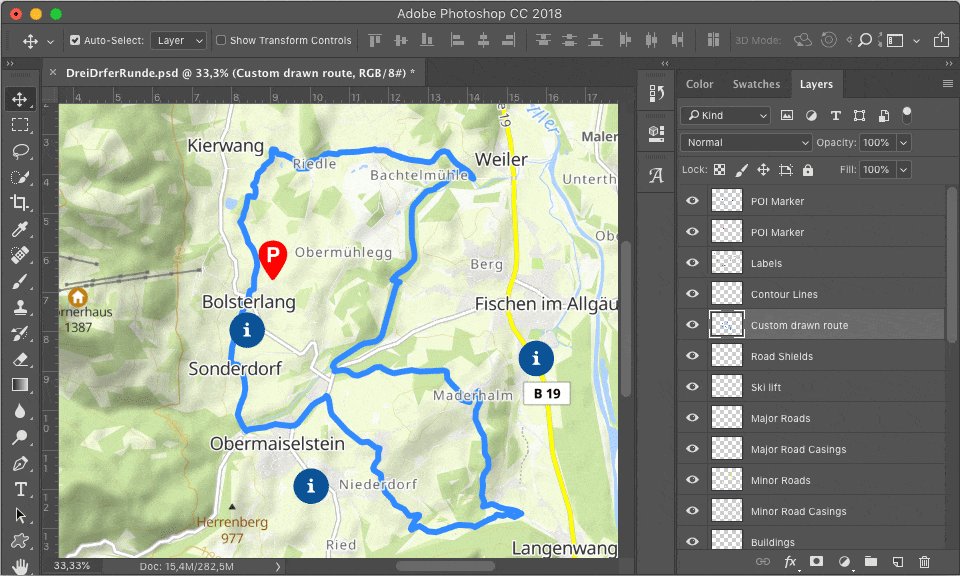
Task: Switch to the Color tab
Action: 699,85
